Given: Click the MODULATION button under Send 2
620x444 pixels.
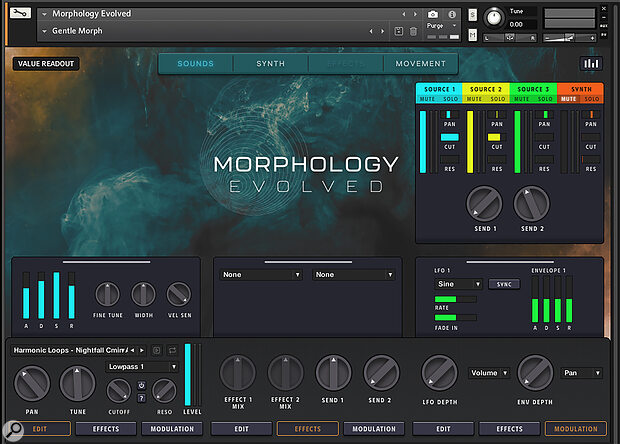Looking at the screenshot, I should 374,429.
